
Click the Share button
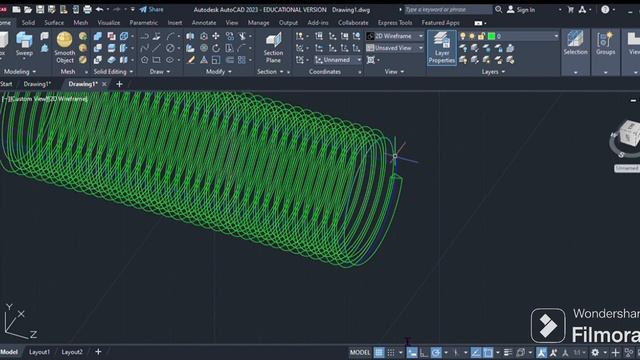[151, 9]
